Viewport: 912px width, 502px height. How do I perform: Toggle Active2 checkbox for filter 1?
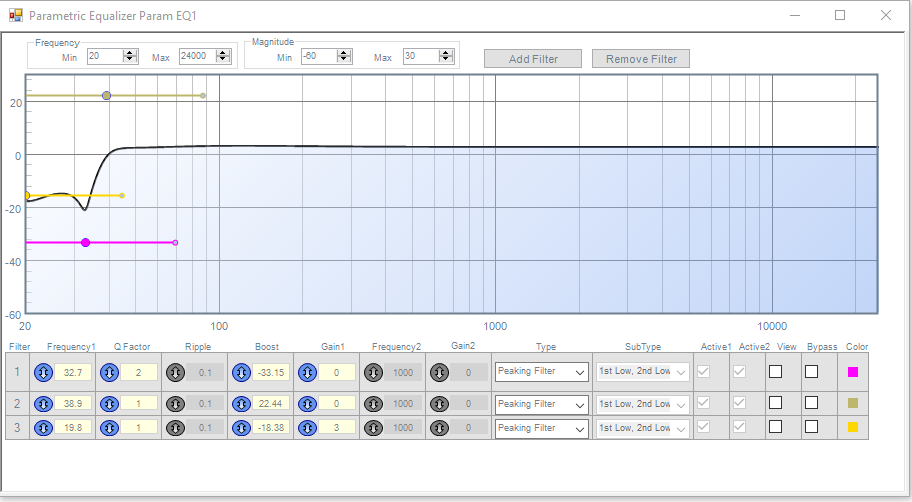[x=739, y=371]
